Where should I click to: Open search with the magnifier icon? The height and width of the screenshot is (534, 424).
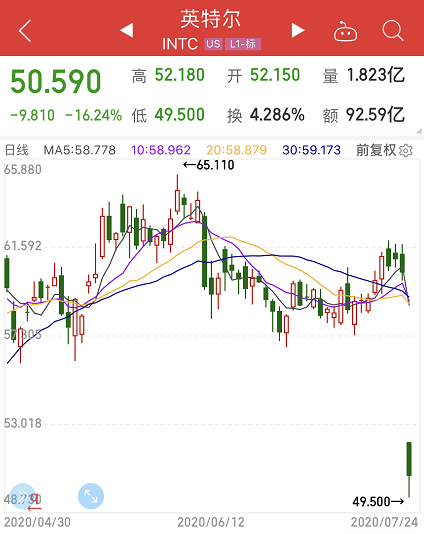coord(393,31)
